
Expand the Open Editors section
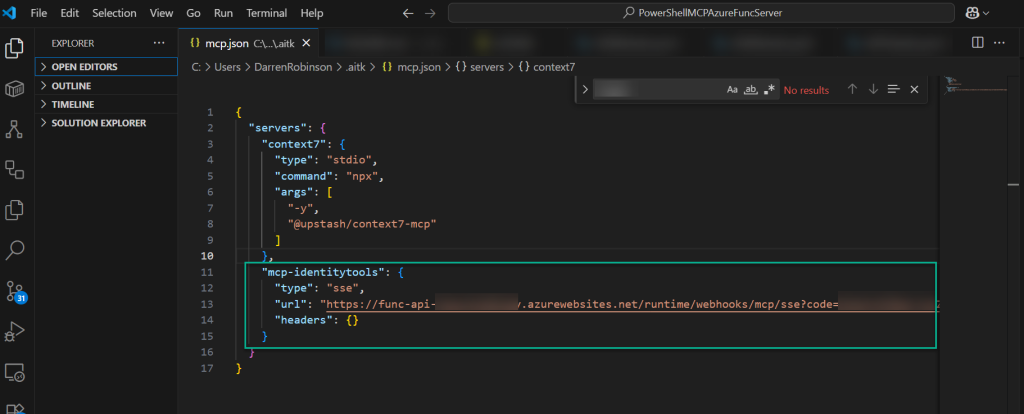84,67
